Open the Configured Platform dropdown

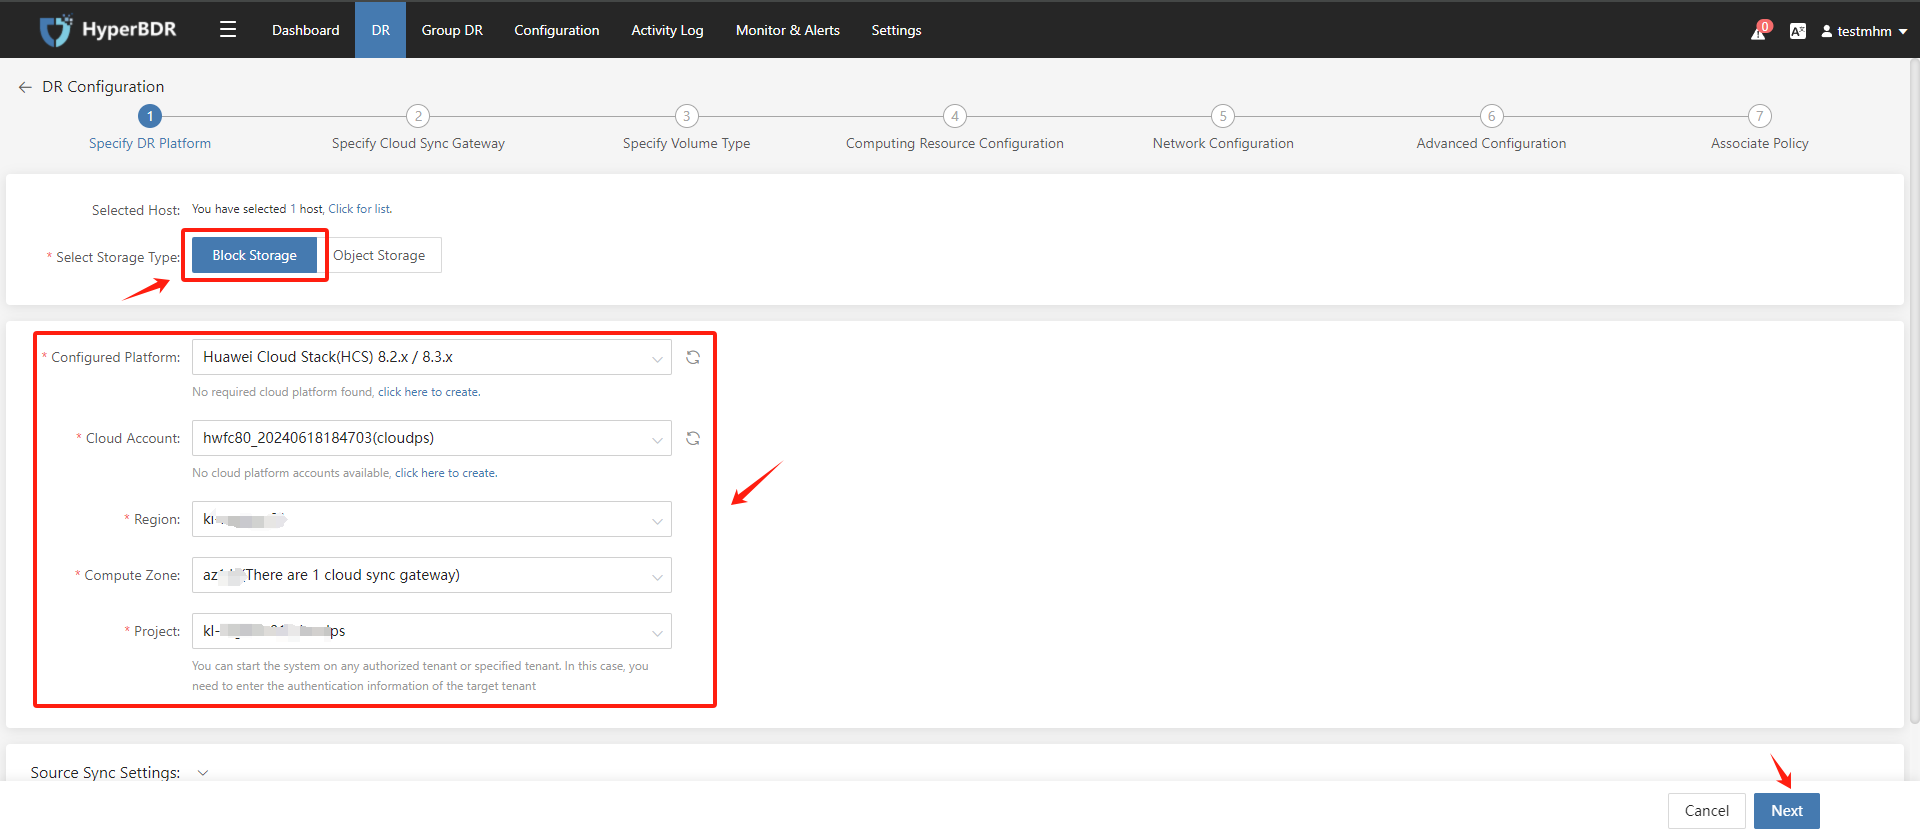[x=431, y=357]
